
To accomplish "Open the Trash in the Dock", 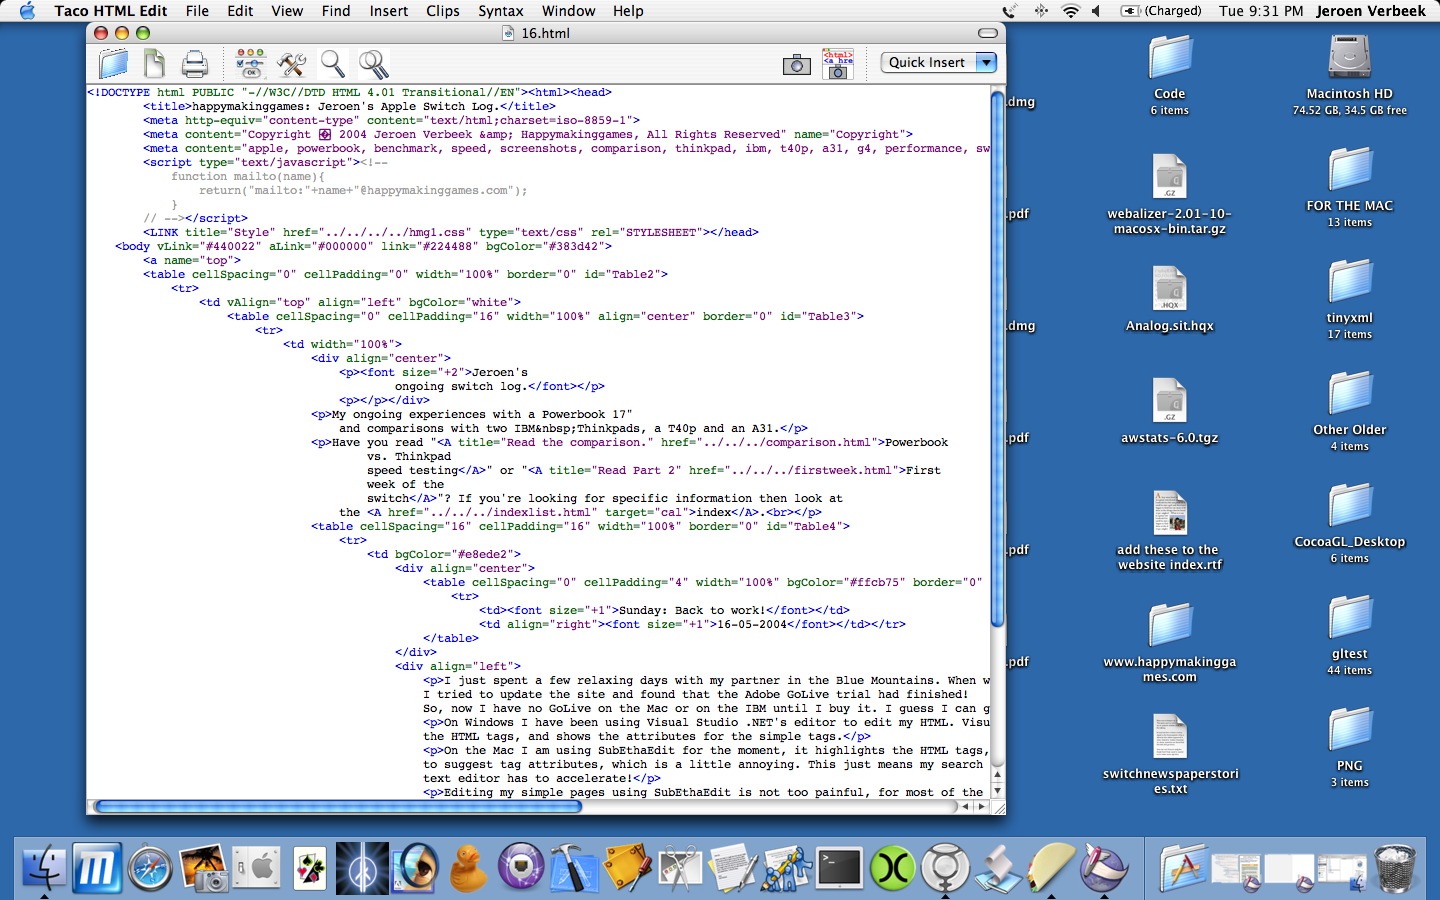I will [x=1395, y=867].
